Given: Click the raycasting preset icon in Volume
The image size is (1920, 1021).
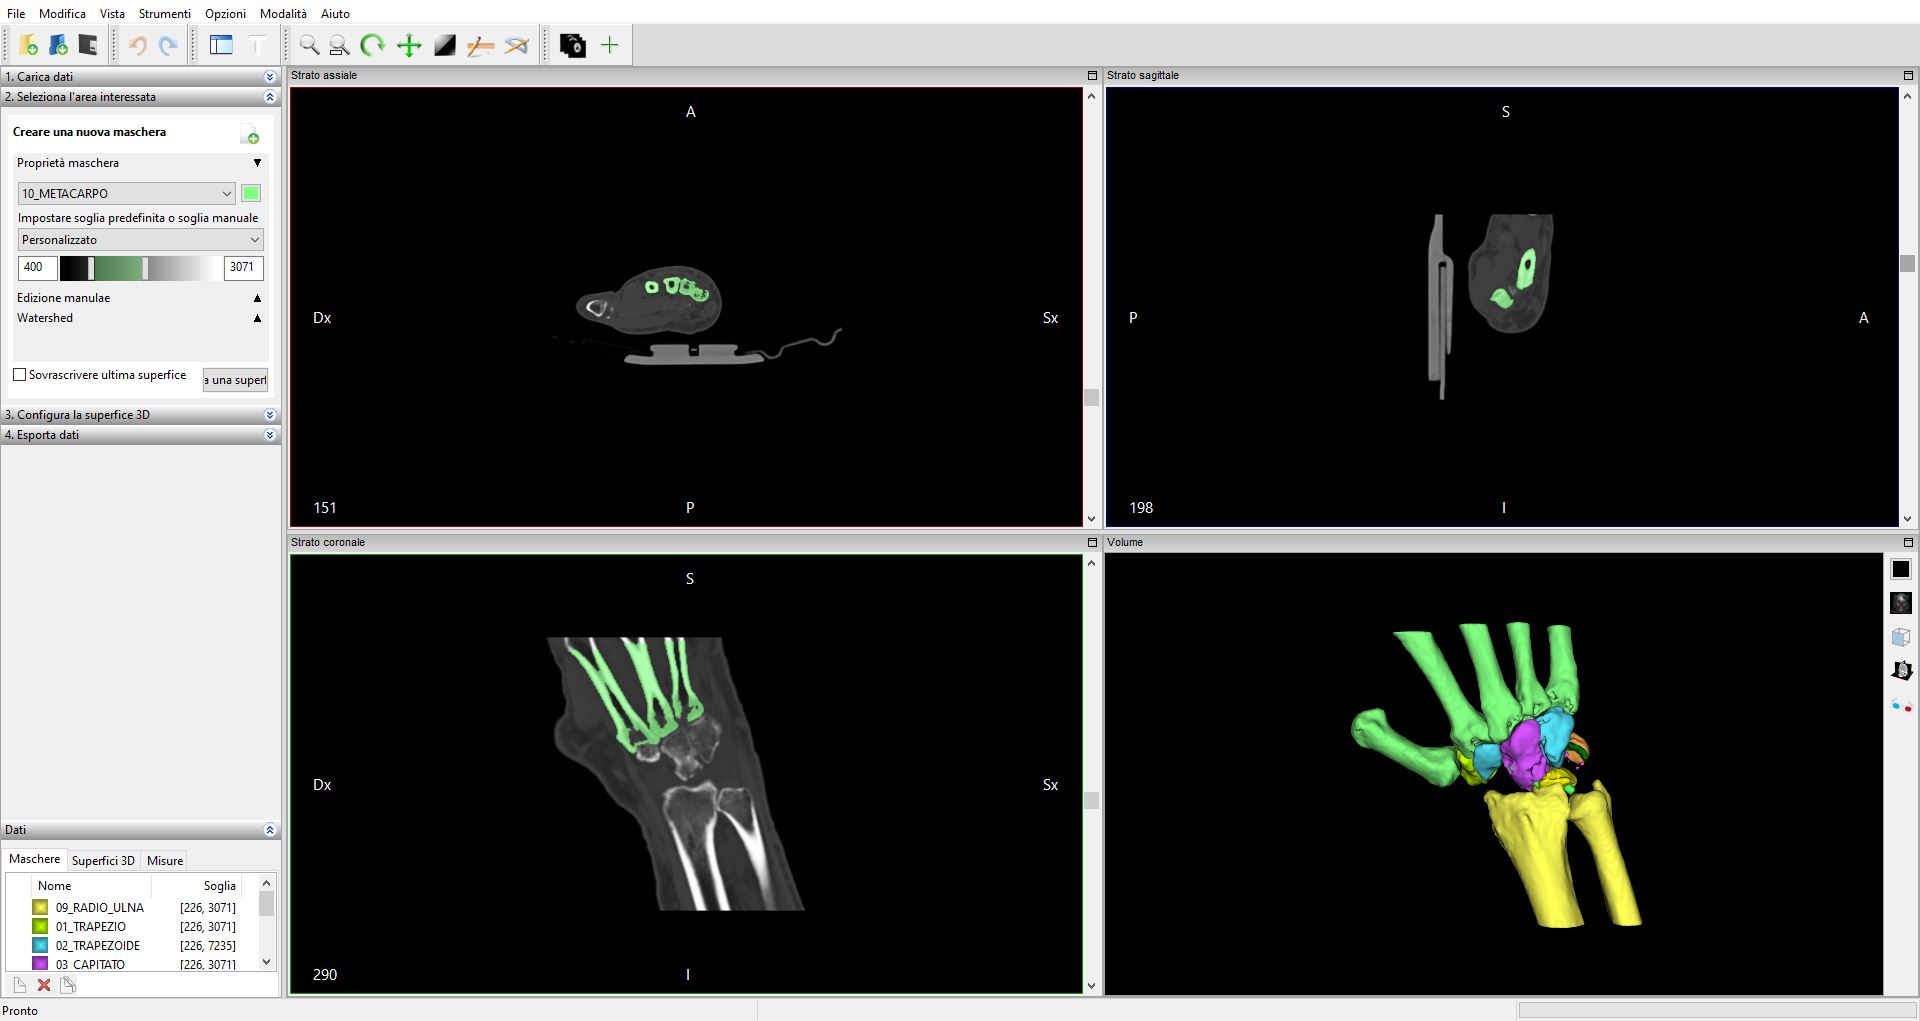Looking at the screenshot, I should [1901, 603].
